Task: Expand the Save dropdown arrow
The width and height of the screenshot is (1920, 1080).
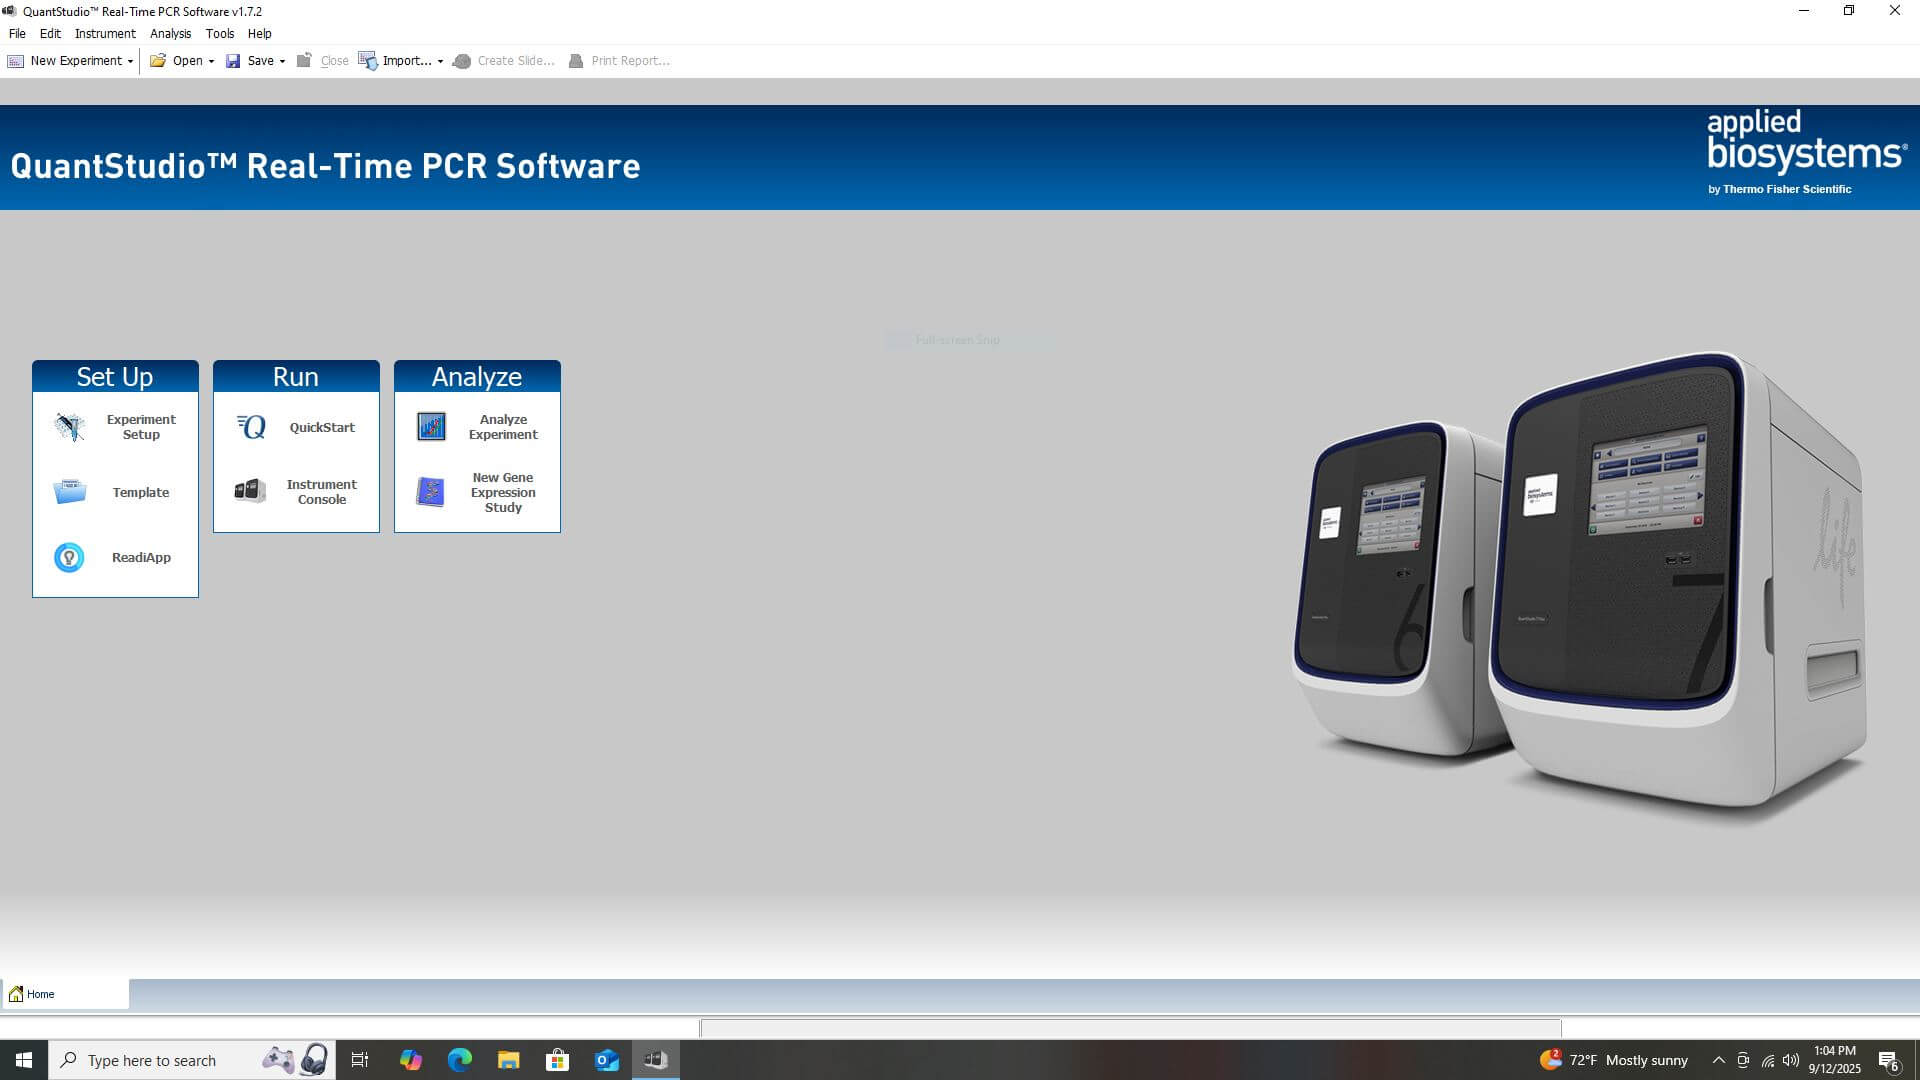Action: coord(282,62)
